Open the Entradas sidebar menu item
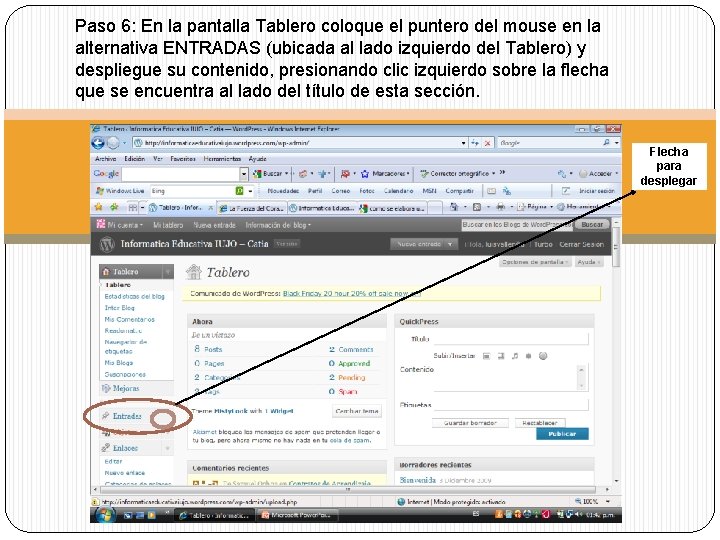Screen dimensions: 720x540 (127, 416)
